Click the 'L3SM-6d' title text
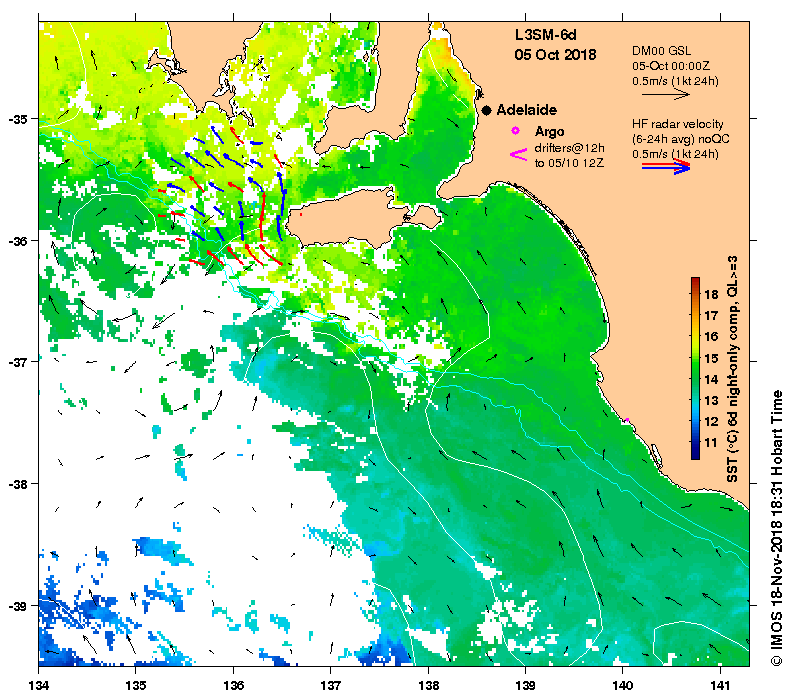The width and height of the screenshot is (791, 700). pyautogui.click(x=545, y=35)
